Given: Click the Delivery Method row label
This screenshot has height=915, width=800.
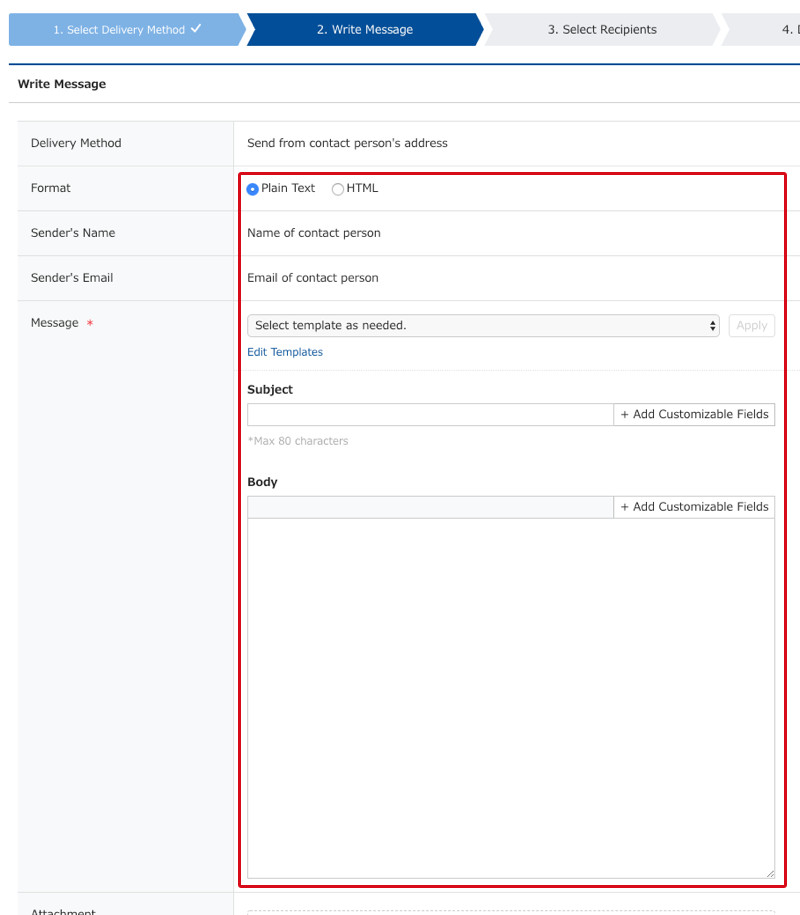Looking at the screenshot, I should (x=76, y=143).
